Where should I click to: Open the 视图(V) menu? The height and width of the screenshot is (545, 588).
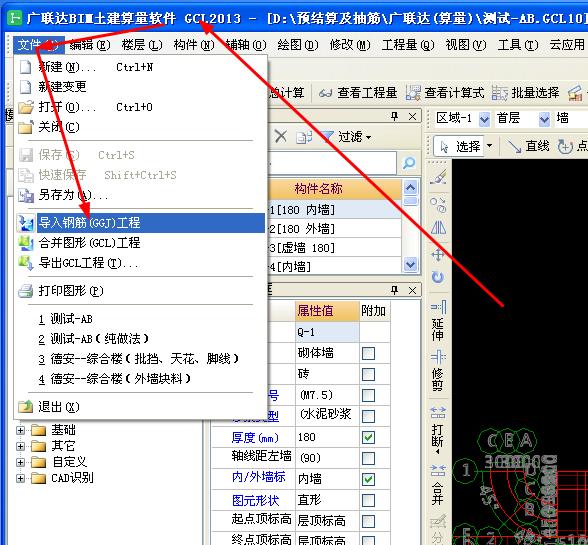point(466,45)
